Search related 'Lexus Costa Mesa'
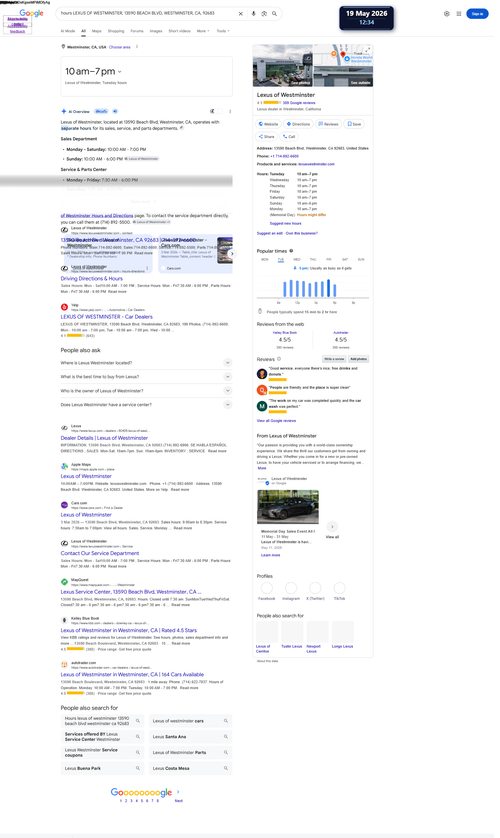This screenshot has width=500, height=838. pyautogui.click(x=190, y=768)
